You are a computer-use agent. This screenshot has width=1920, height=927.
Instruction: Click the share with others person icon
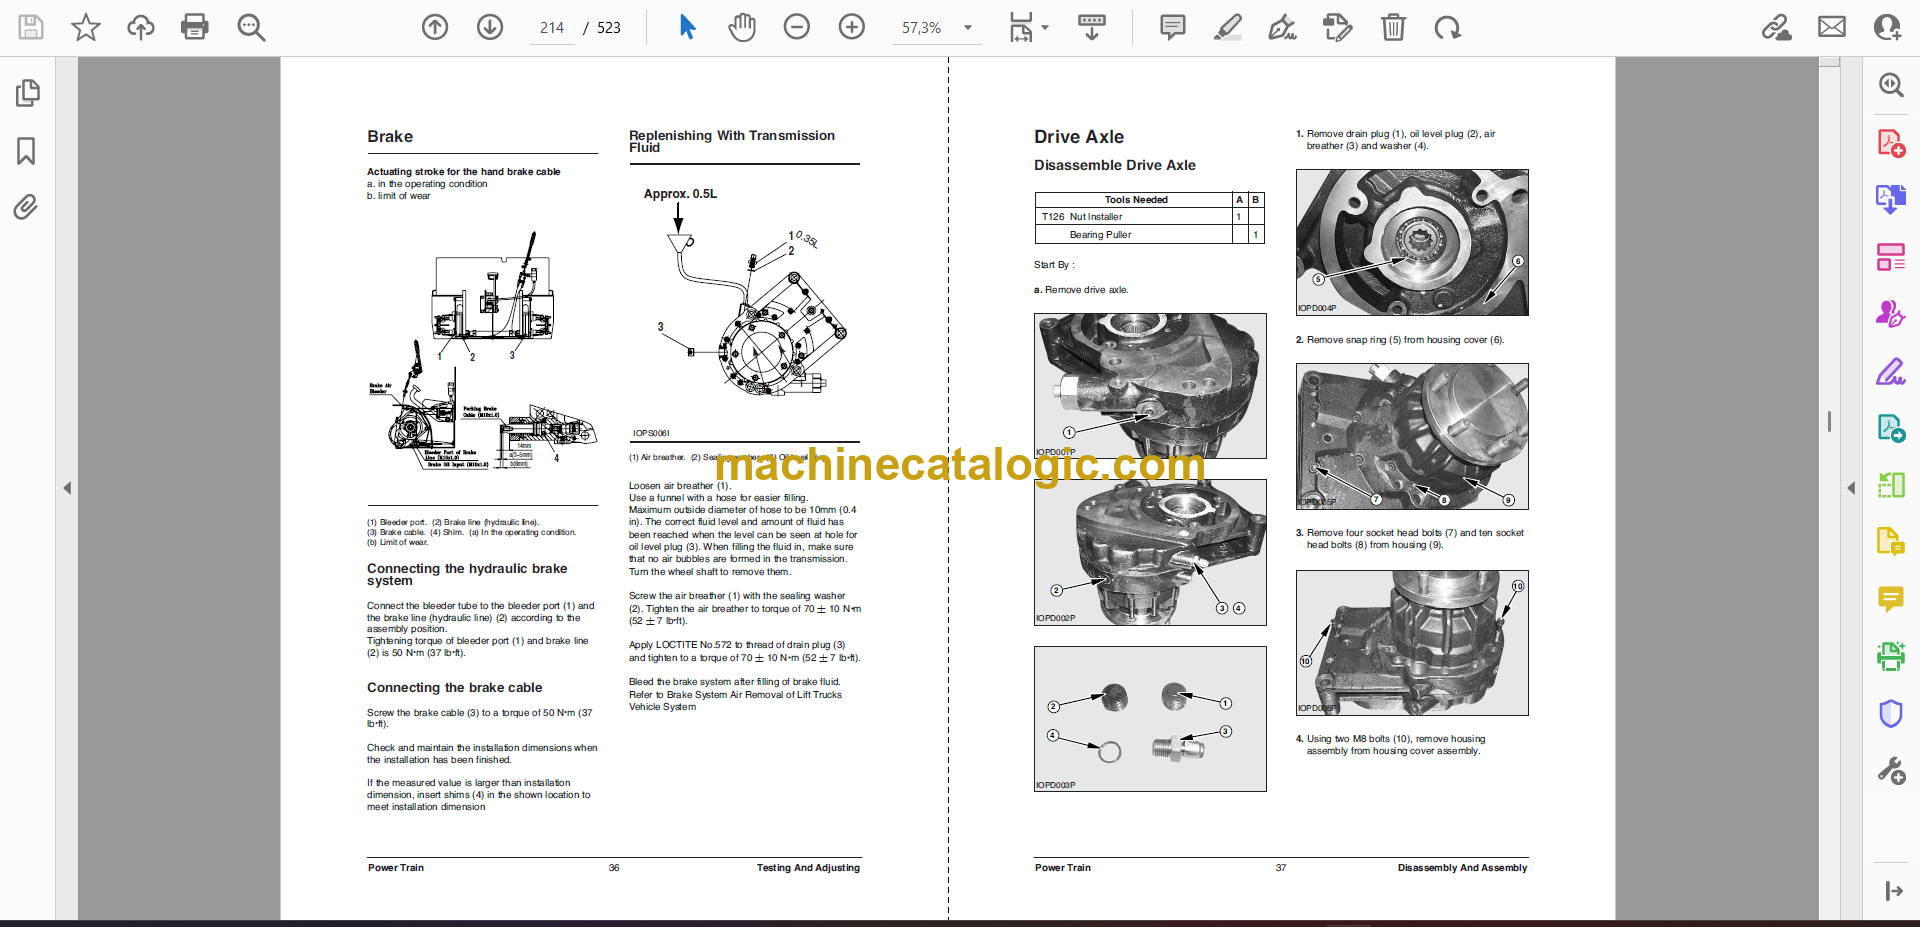pos(1887,27)
